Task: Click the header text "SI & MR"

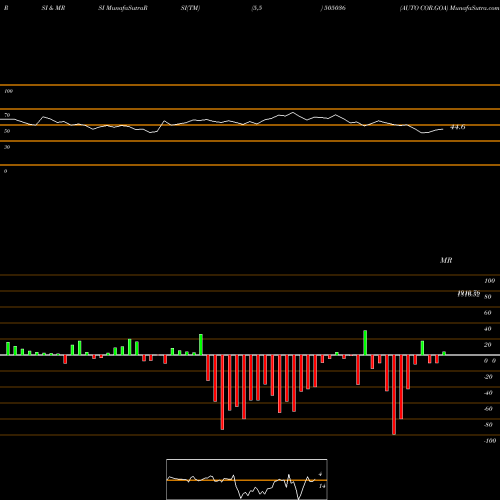Action: (53, 8)
